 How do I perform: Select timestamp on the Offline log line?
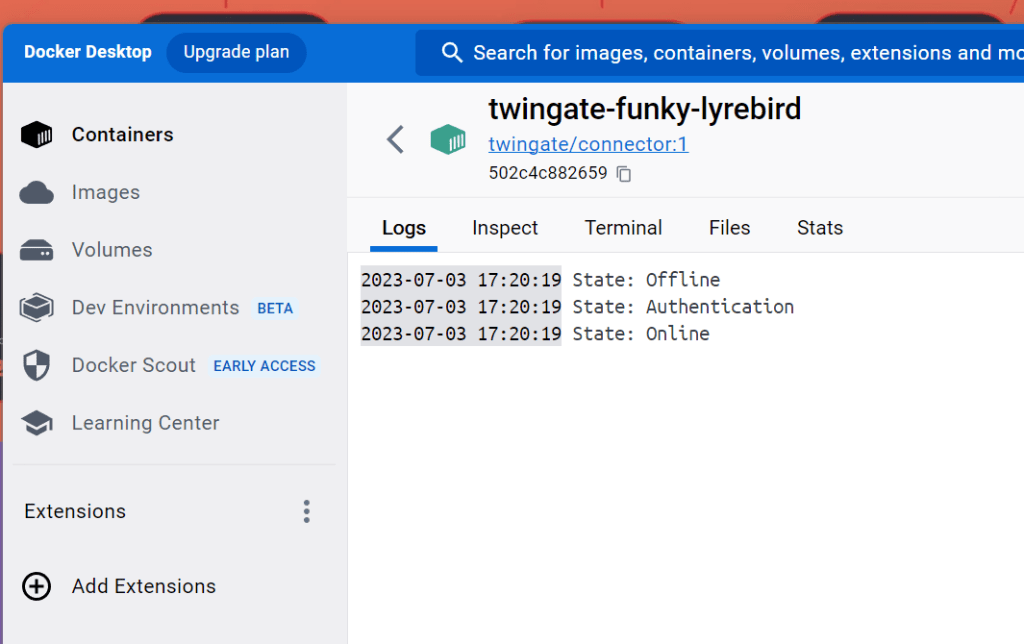(461, 280)
